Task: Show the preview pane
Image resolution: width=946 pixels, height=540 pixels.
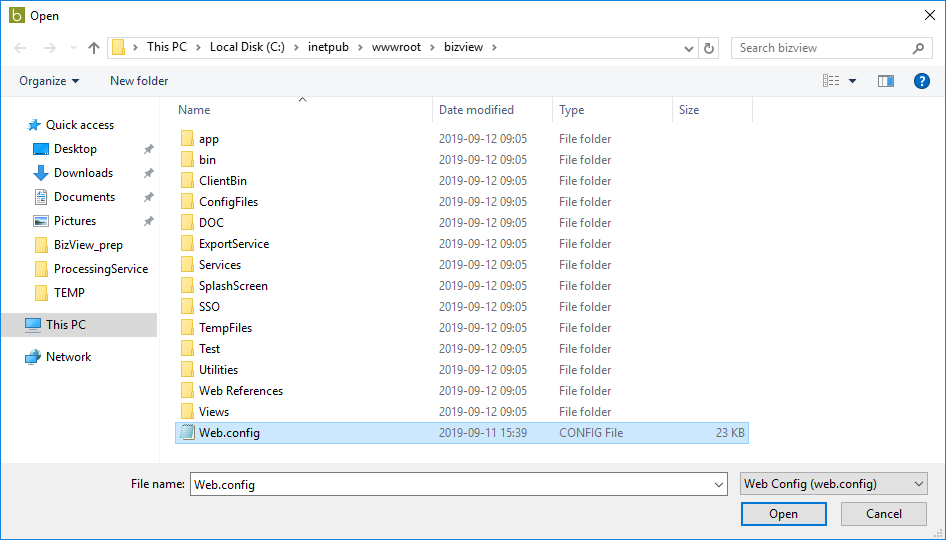Action: pos(886,81)
